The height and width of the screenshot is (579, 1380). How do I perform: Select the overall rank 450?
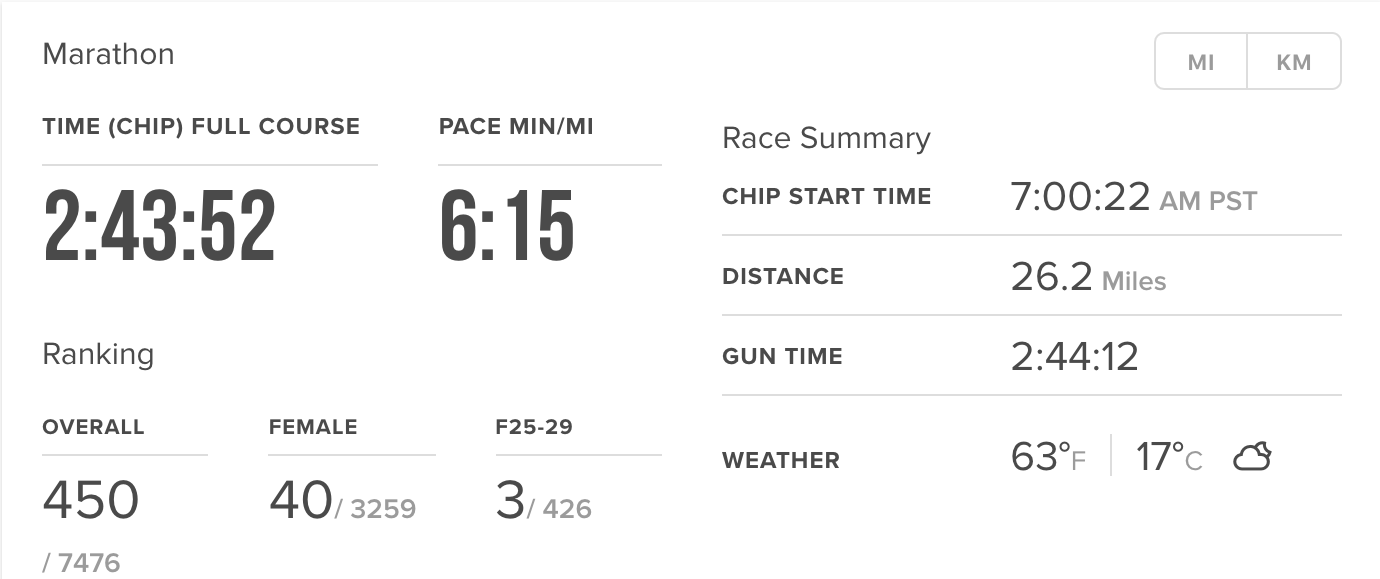coord(90,500)
